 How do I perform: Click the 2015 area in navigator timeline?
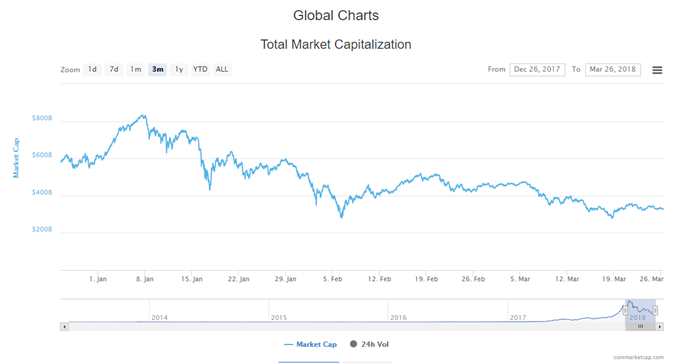[279, 317]
